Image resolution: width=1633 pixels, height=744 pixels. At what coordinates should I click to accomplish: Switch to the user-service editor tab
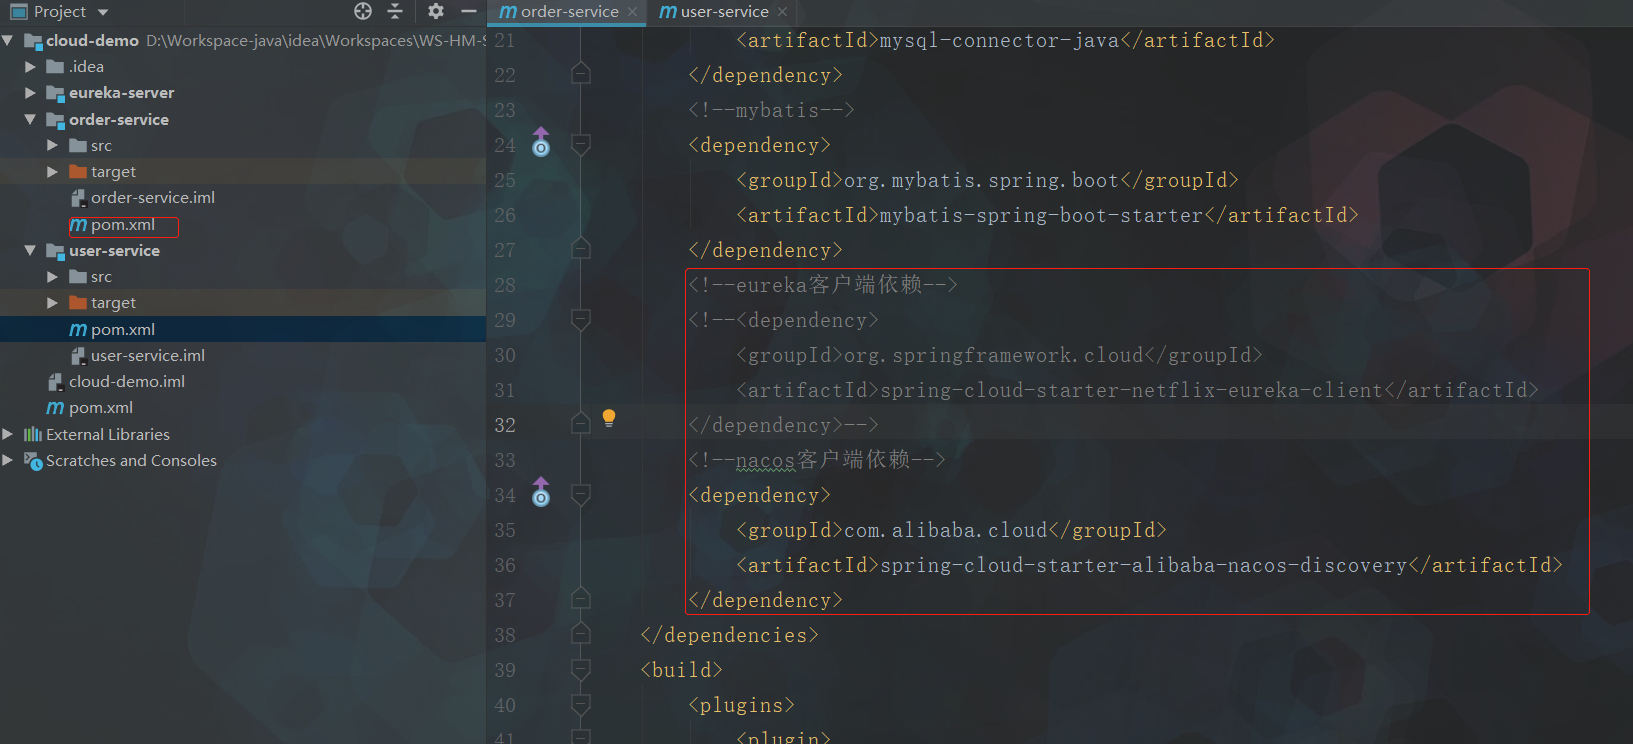point(724,12)
